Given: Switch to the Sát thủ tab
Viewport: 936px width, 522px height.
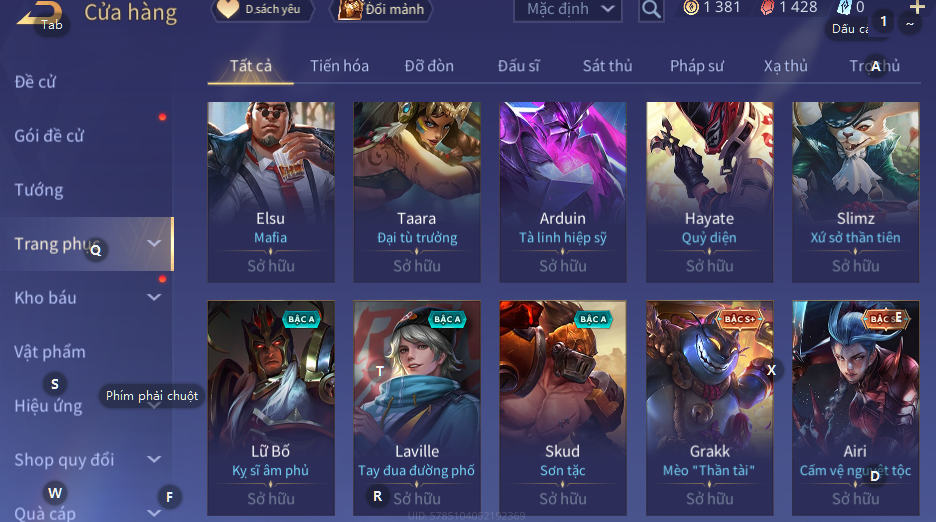Looking at the screenshot, I should (x=607, y=66).
